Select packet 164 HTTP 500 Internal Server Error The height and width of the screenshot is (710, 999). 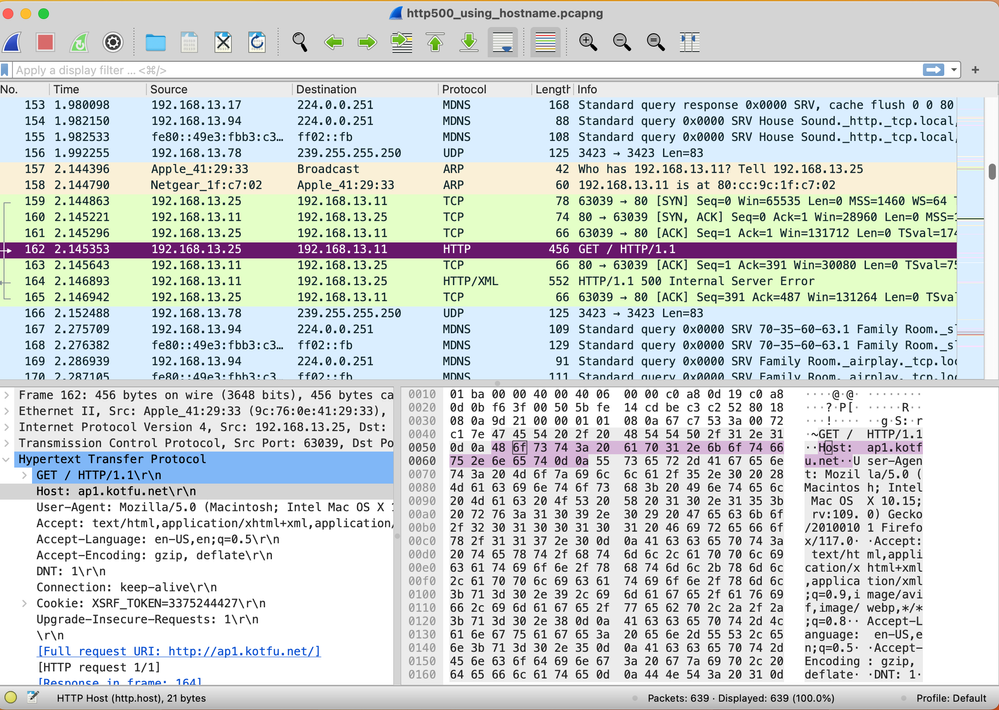tap(478, 281)
